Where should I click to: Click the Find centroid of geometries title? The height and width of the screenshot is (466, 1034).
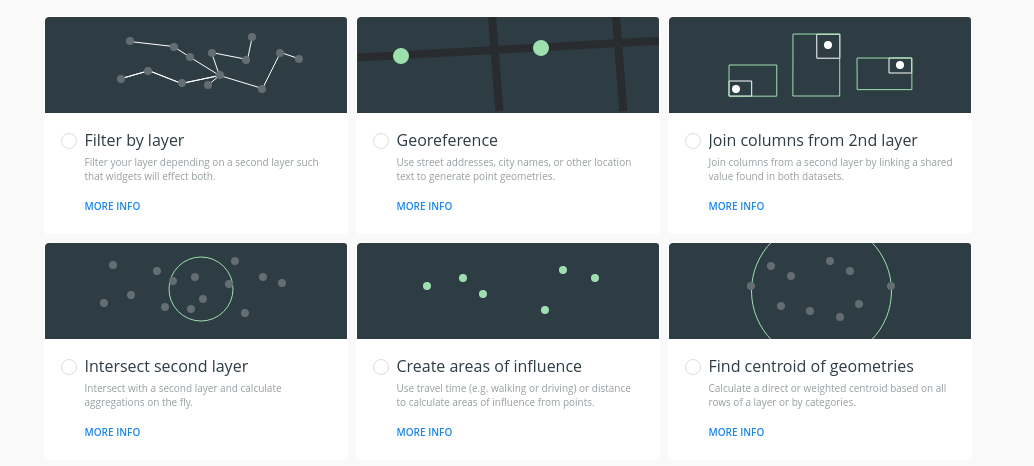pos(810,366)
